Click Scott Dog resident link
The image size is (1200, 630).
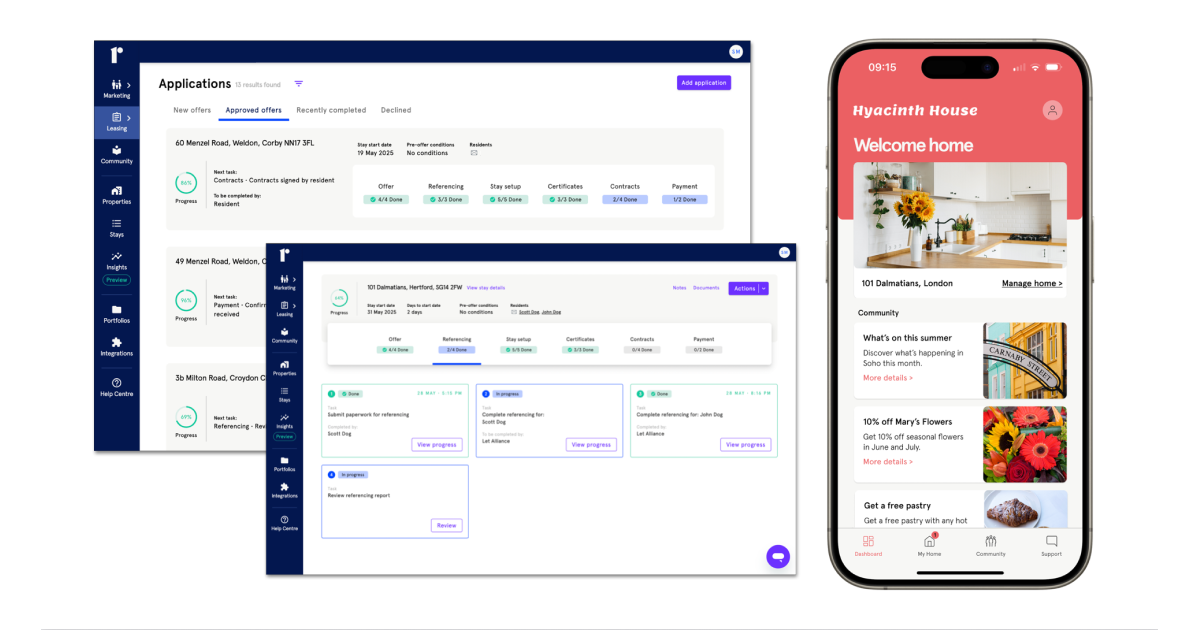[x=528, y=312]
